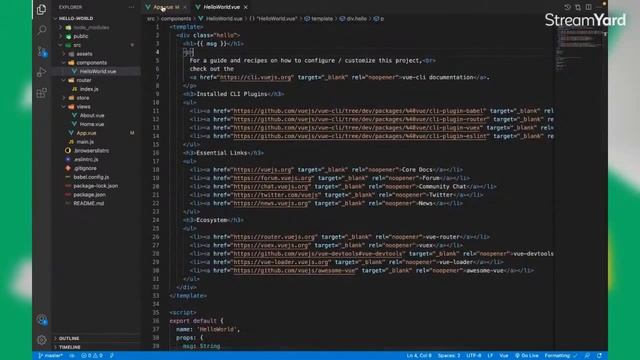The width and height of the screenshot is (640, 360).
Task: Click the forum.vuejs.org link on line 19
Action: pos(272,178)
